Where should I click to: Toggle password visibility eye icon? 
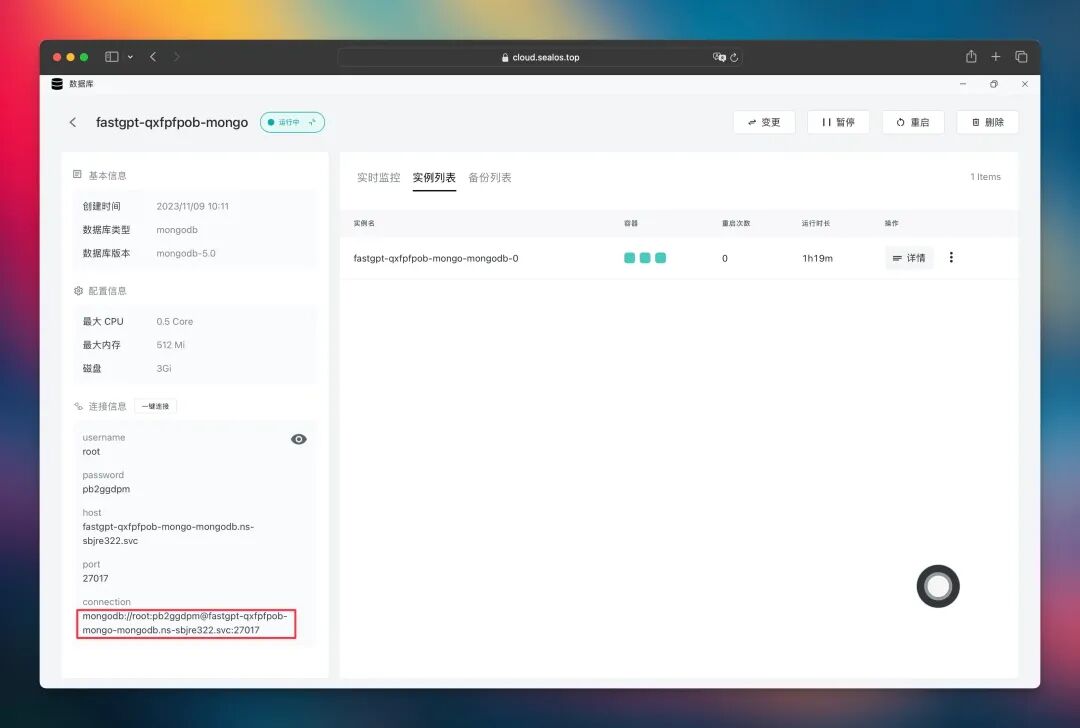298,439
